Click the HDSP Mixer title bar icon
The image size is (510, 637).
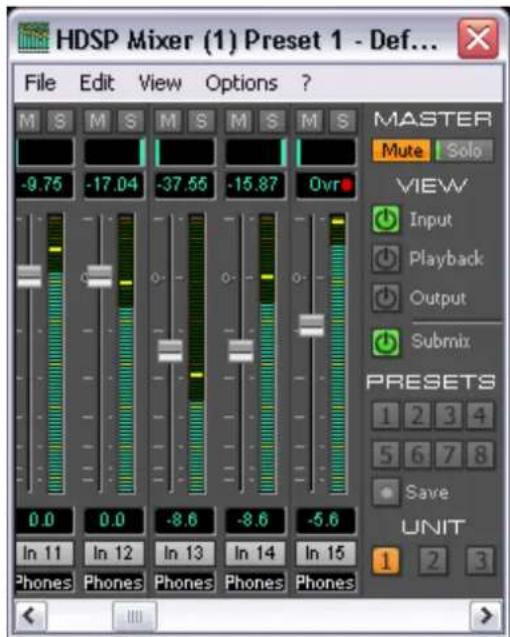coord(33,37)
